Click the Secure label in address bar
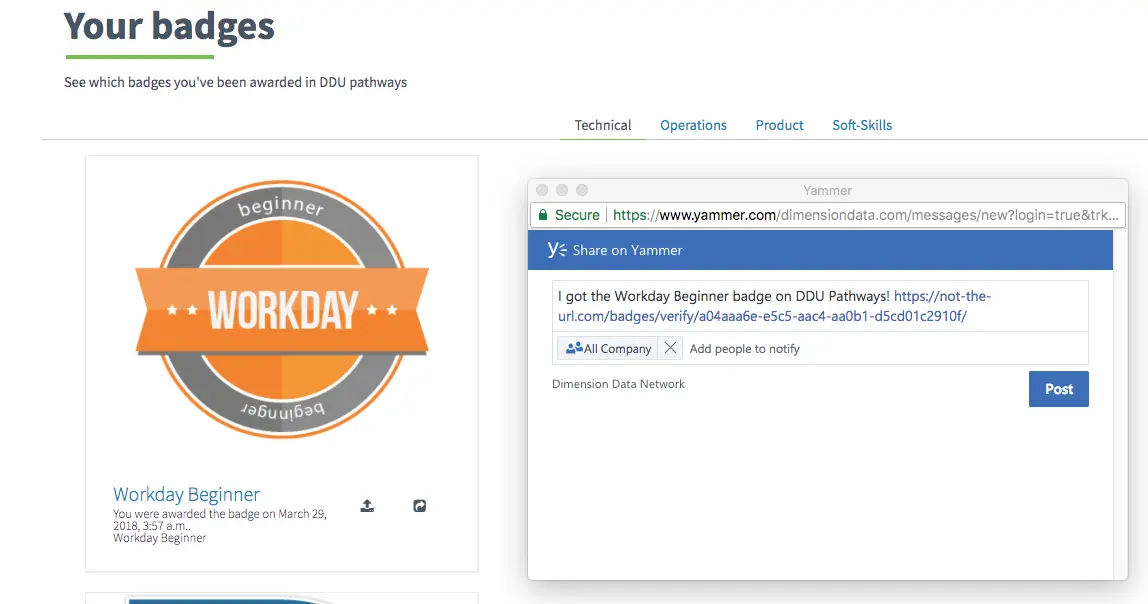 577,215
